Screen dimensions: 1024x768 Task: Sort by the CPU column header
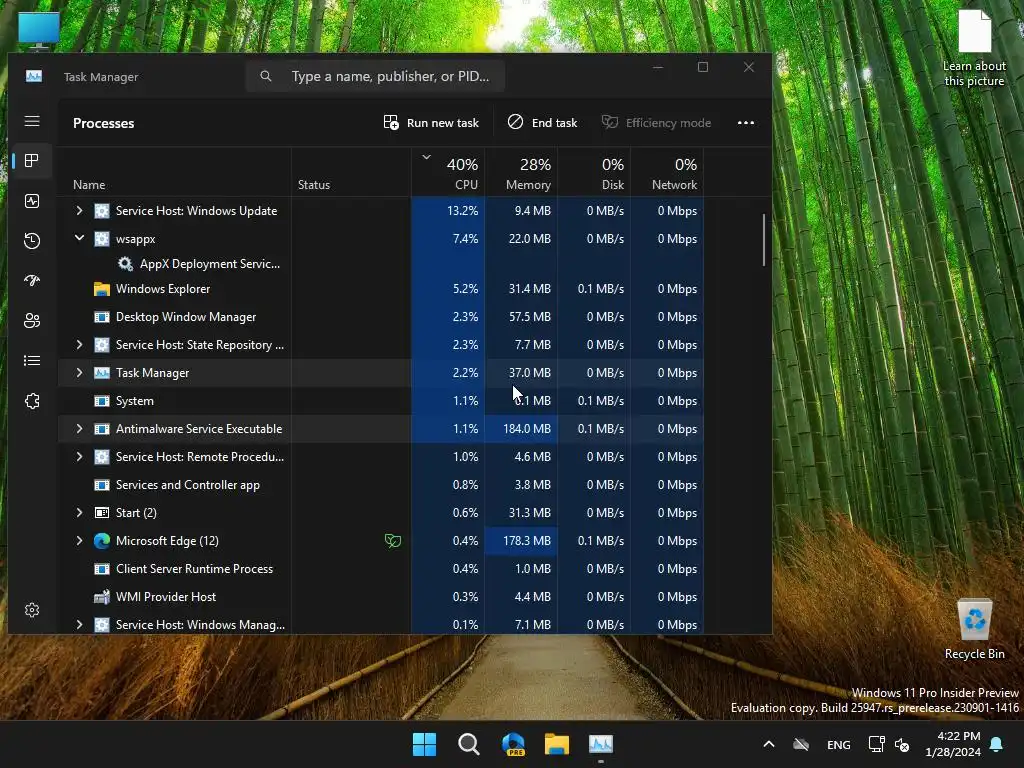(x=448, y=172)
